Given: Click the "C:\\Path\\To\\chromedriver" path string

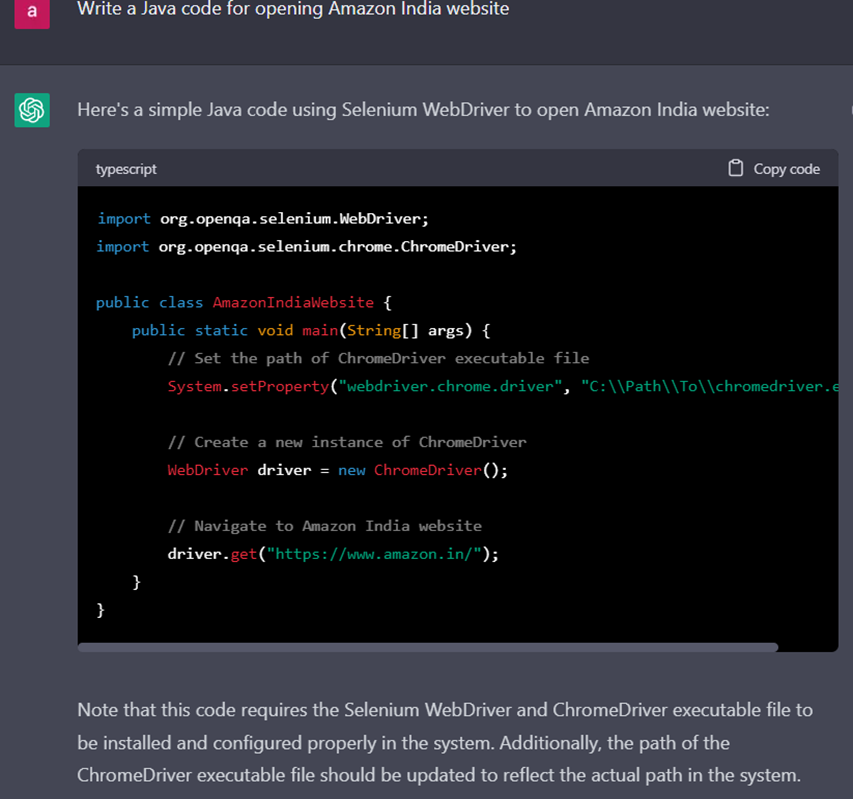Looking at the screenshot, I should 709,386.
